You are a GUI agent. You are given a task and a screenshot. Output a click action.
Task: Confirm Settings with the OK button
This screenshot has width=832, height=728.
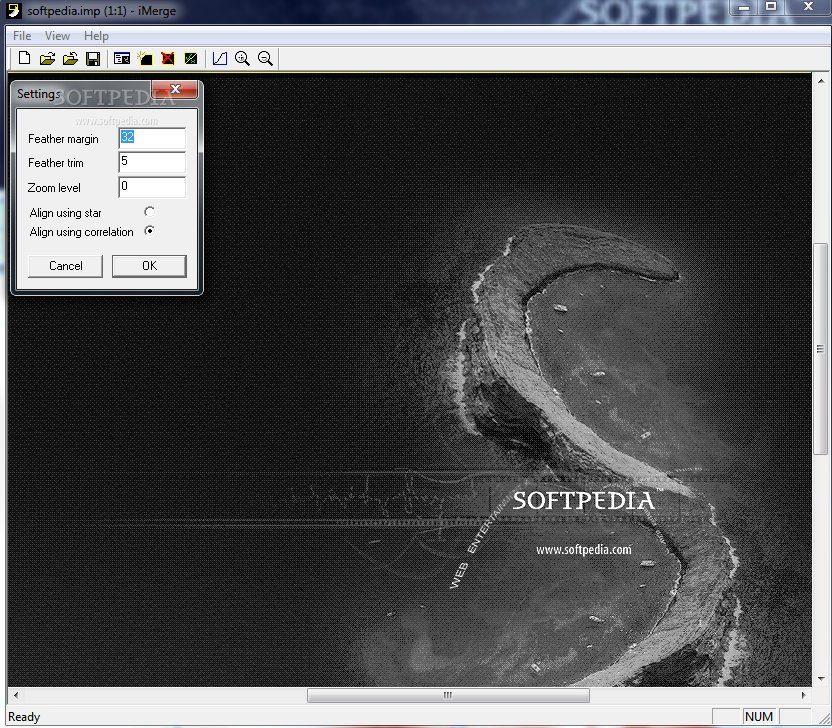pyautogui.click(x=149, y=266)
